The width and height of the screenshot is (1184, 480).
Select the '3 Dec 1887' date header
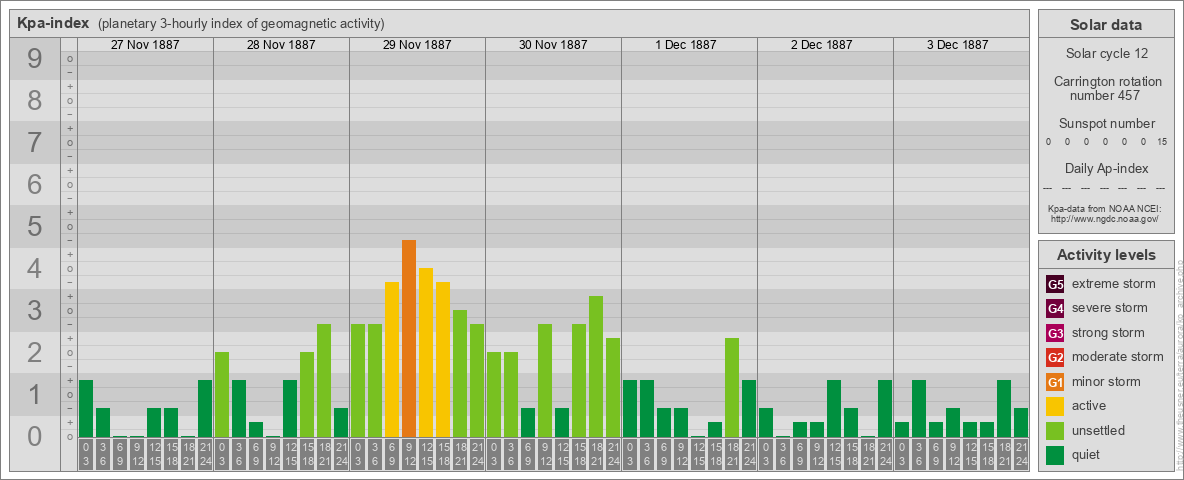957,45
